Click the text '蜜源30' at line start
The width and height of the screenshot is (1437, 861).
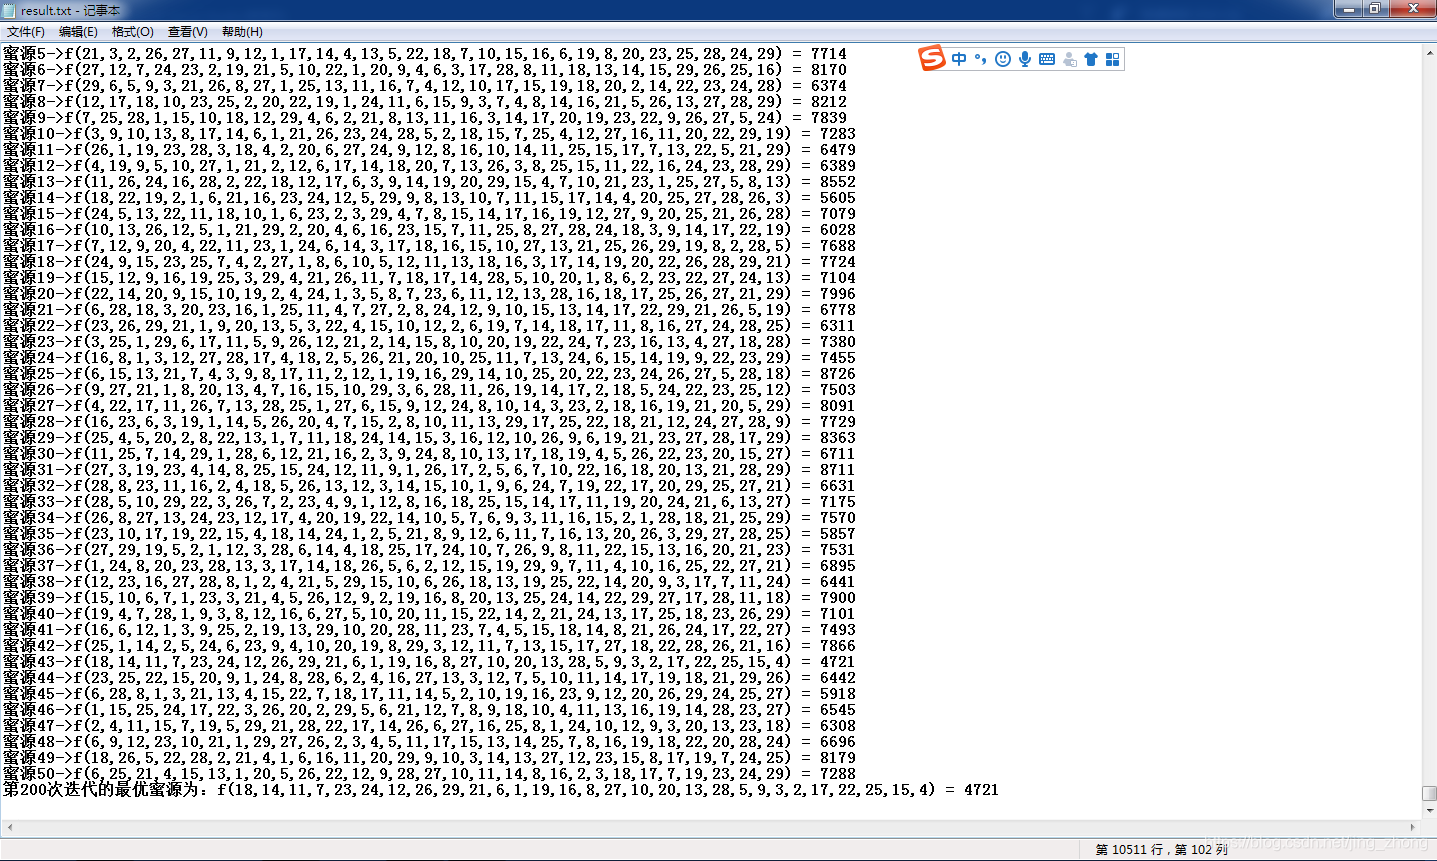point(30,454)
